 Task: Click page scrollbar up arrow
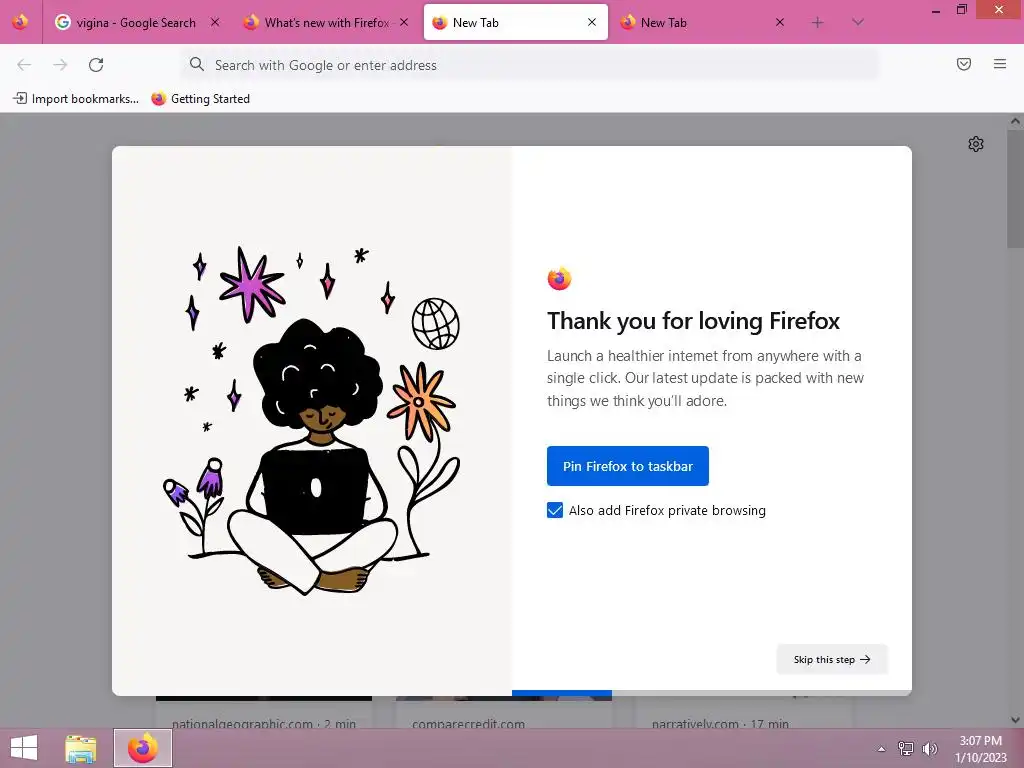coord(1015,121)
